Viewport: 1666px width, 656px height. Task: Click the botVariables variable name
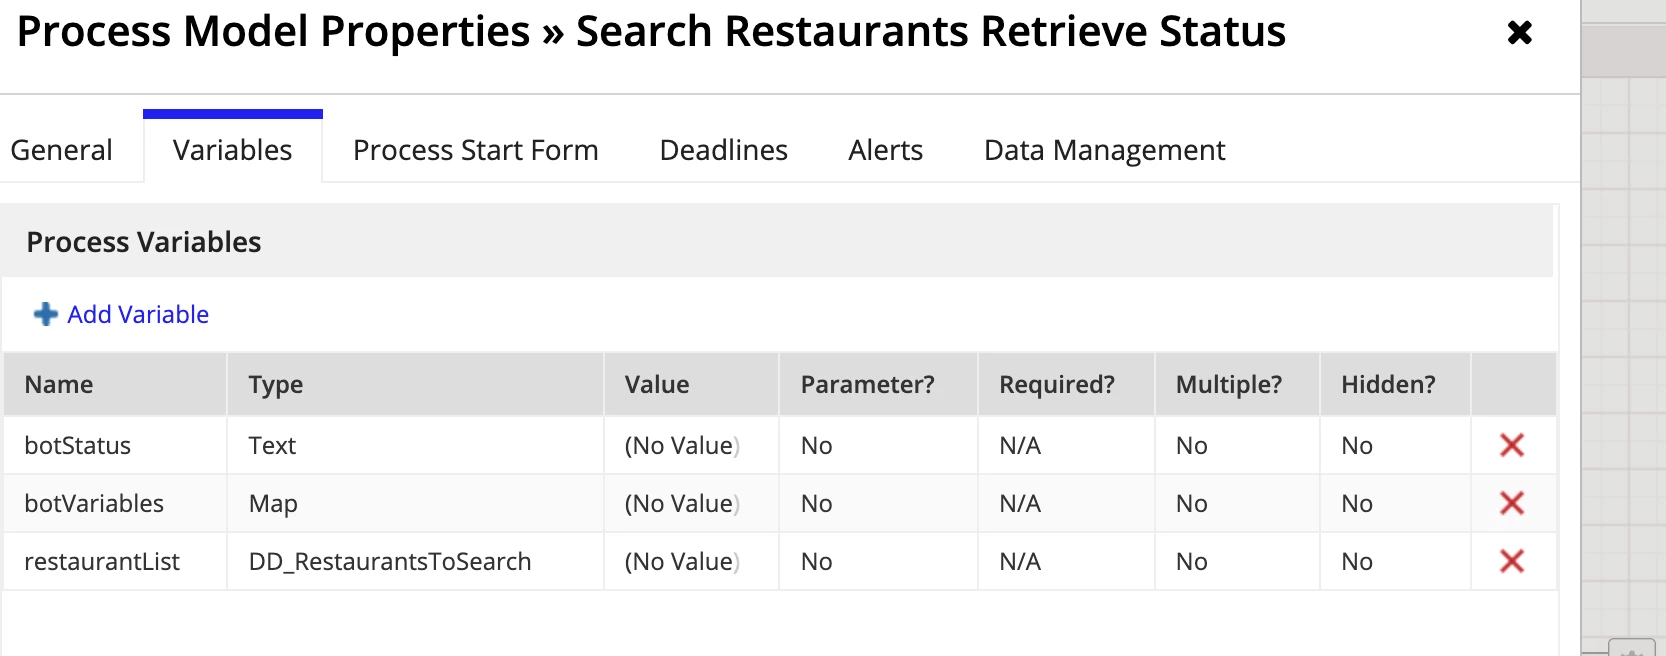click(x=94, y=503)
